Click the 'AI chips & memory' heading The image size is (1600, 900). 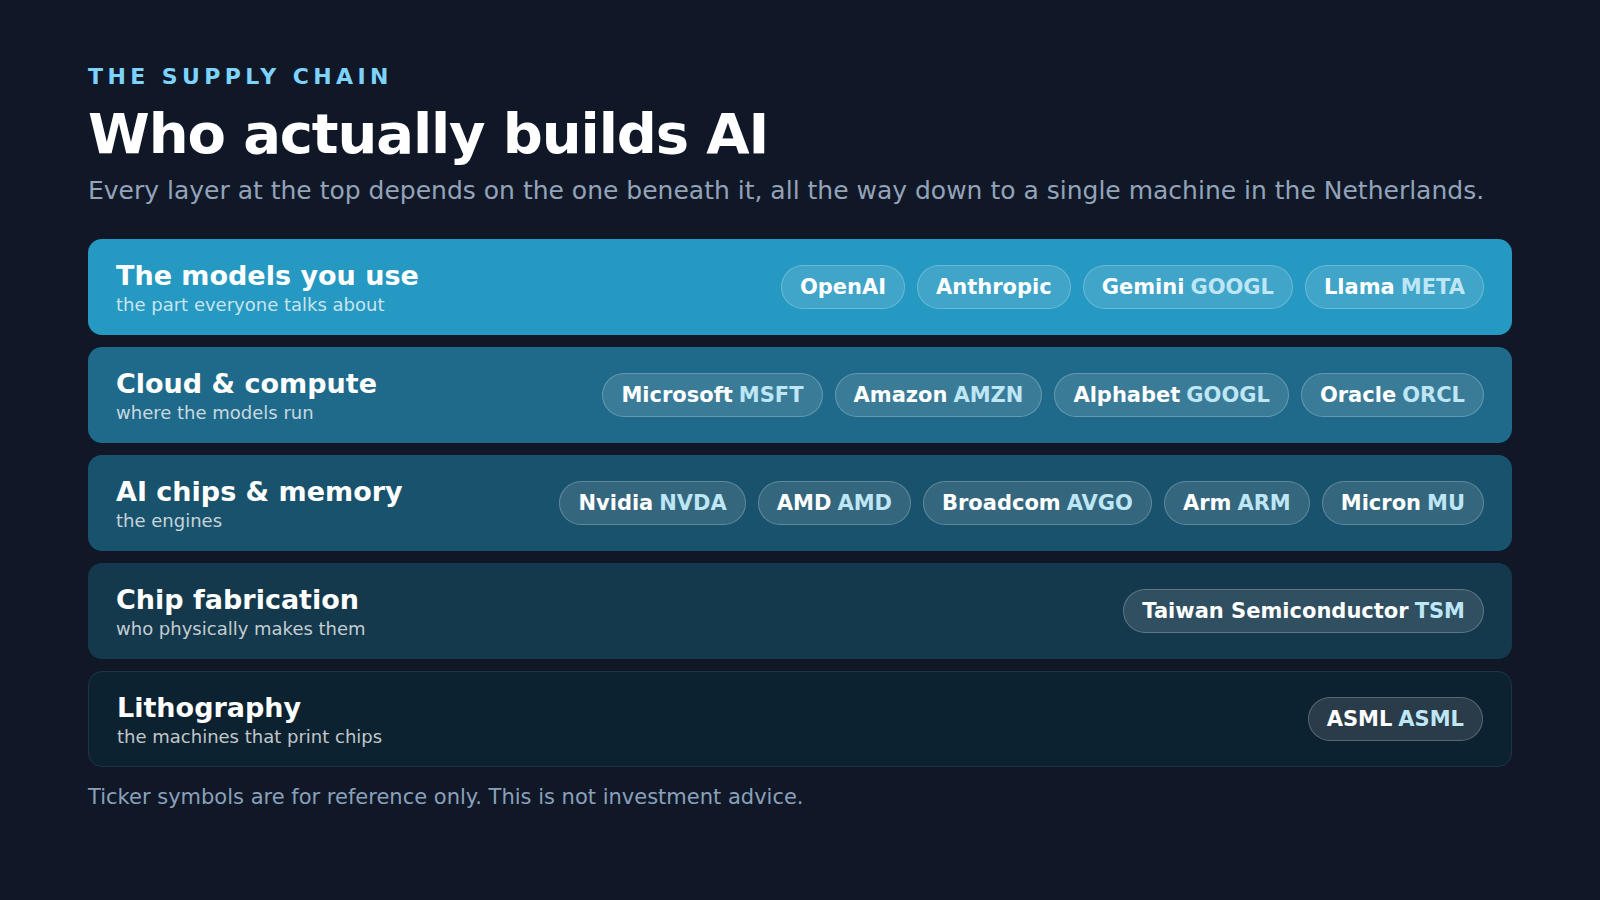(x=259, y=492)
